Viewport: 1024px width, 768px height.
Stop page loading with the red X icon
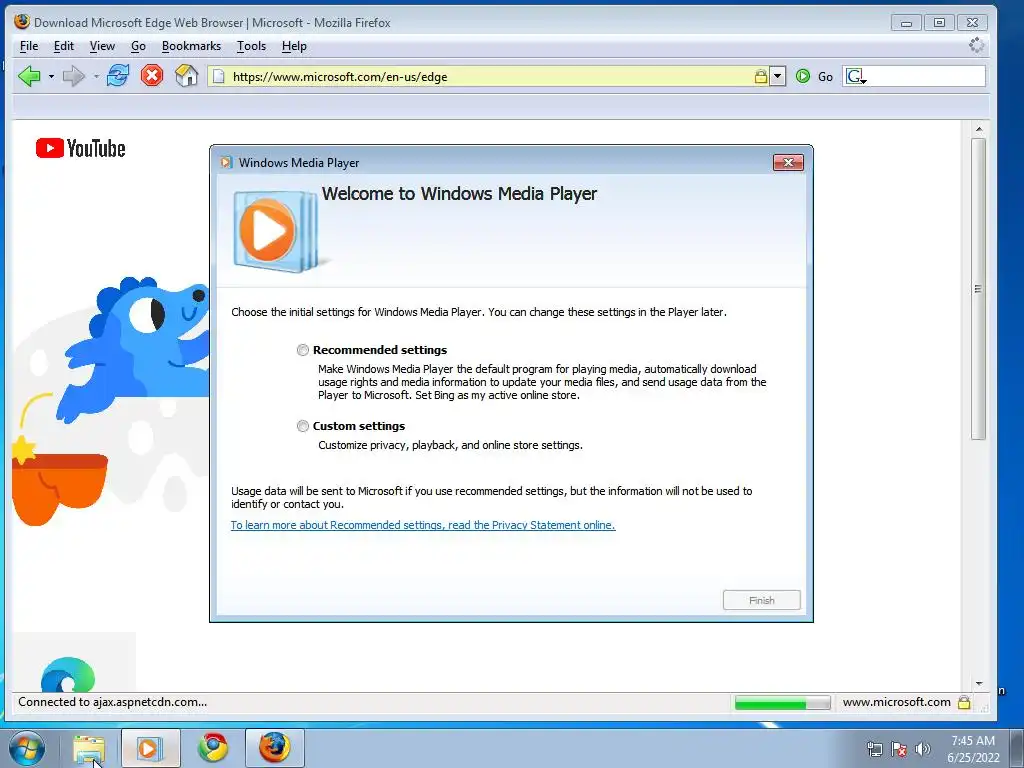152,76
